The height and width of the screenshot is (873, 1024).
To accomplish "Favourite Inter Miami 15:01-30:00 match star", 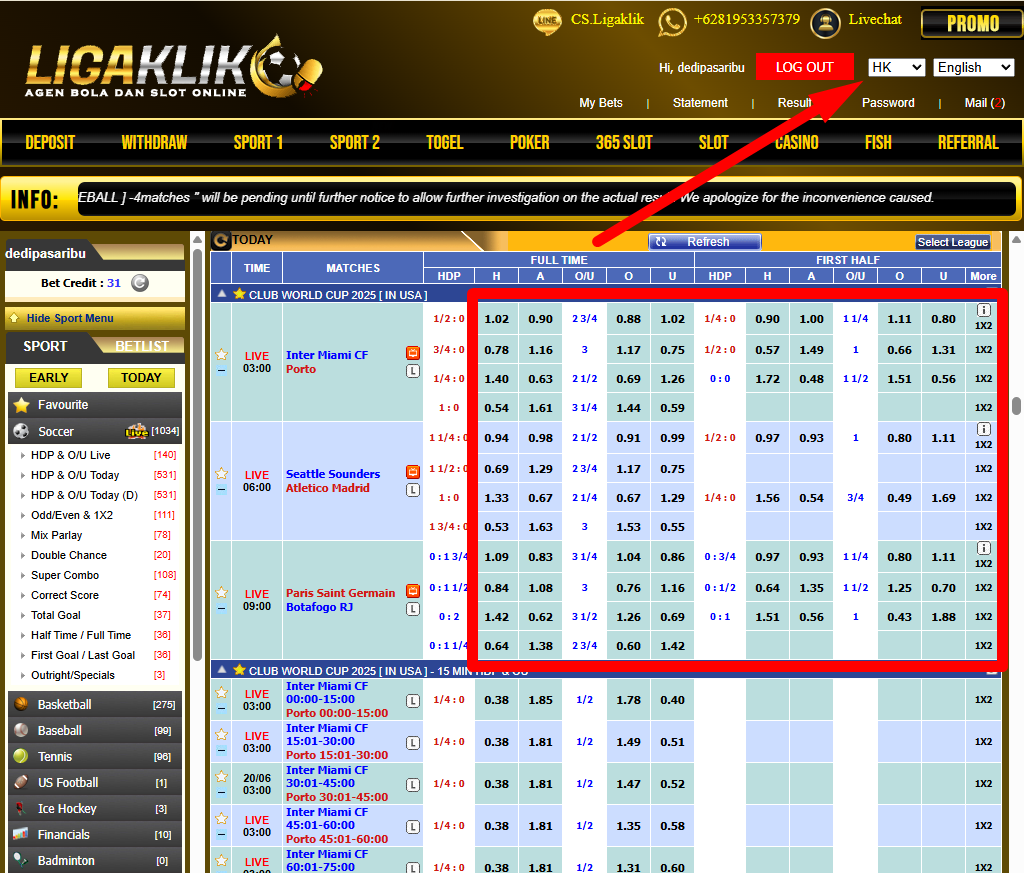I will click(x=221, y=735).
